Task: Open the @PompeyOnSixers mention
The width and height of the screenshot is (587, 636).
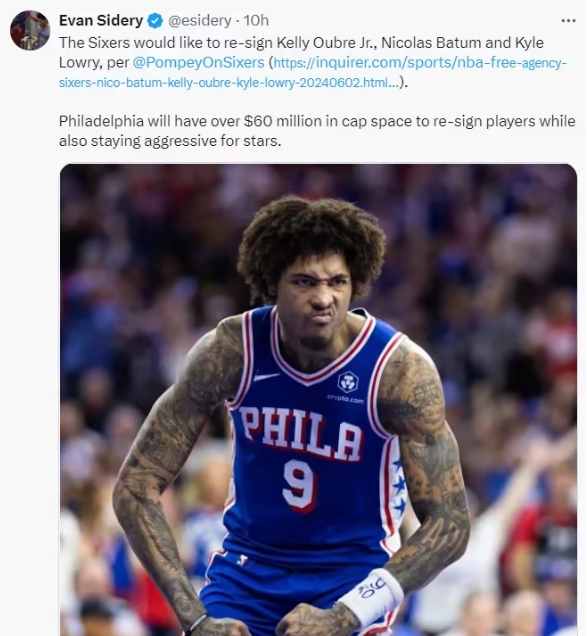Action: [x=198, y=62]
